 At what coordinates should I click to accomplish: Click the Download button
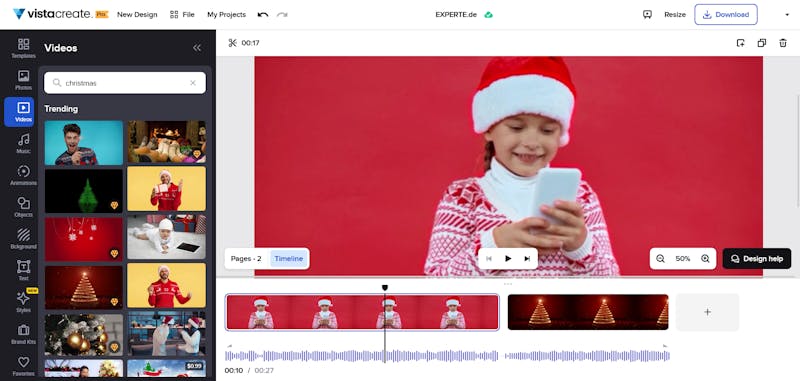(x=726, y=15)
